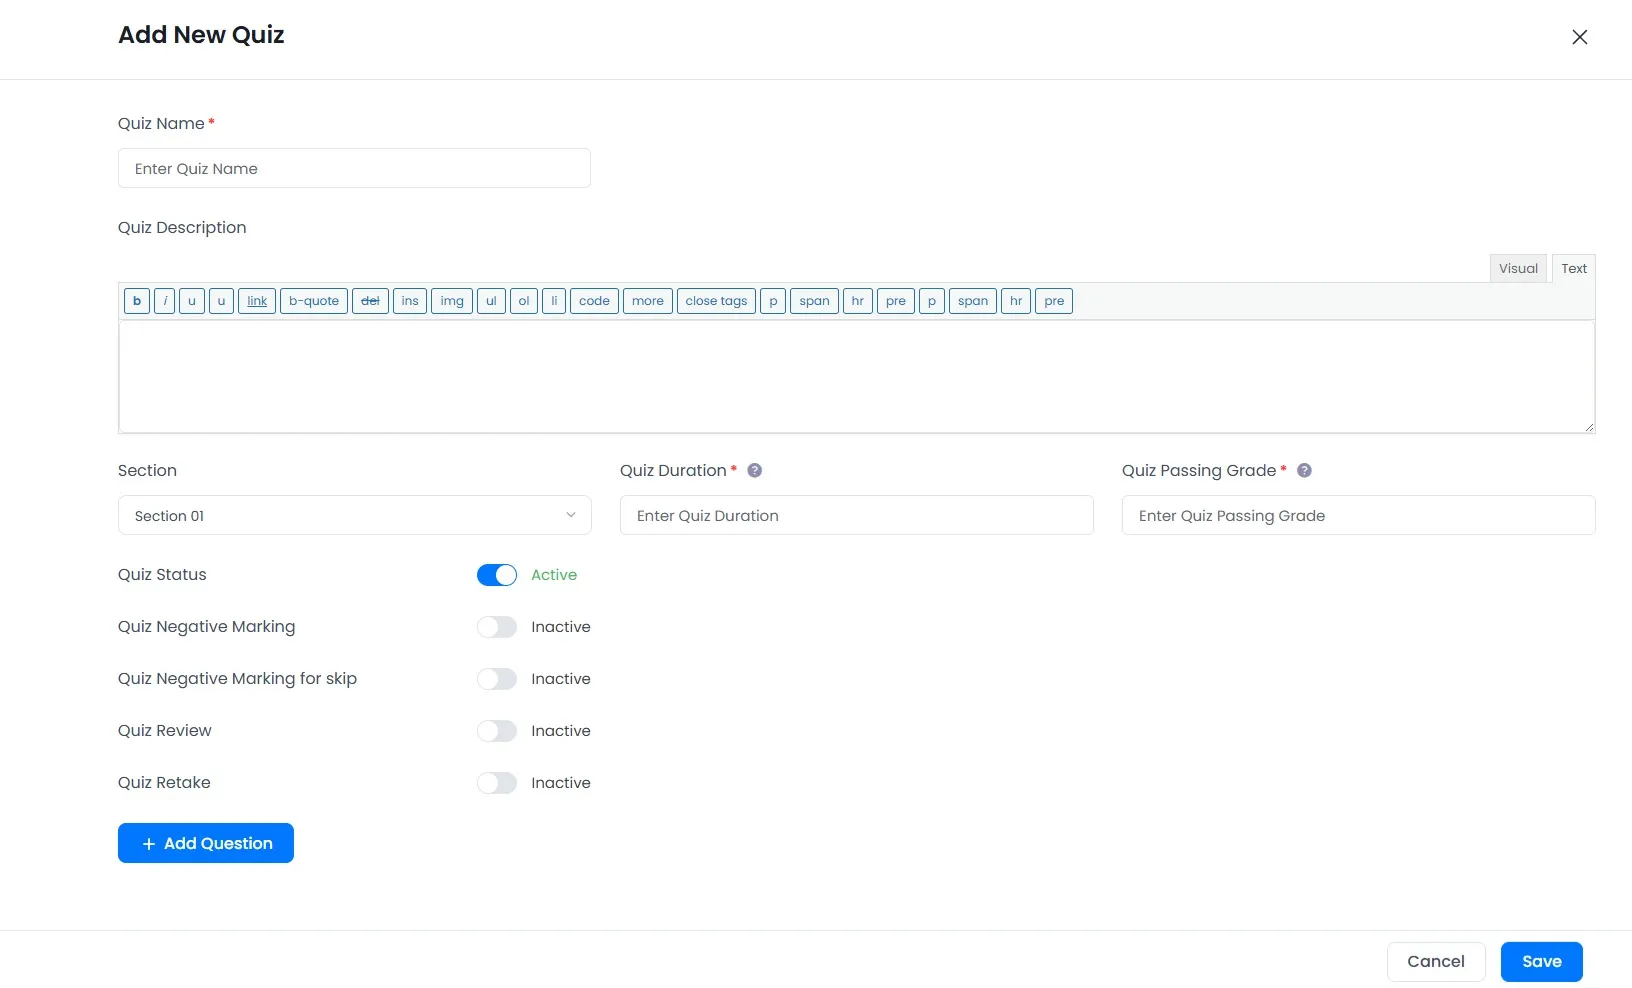
Task: Click the Quiz Passing Grade help icon
Action: click(x=1304, y=470)
